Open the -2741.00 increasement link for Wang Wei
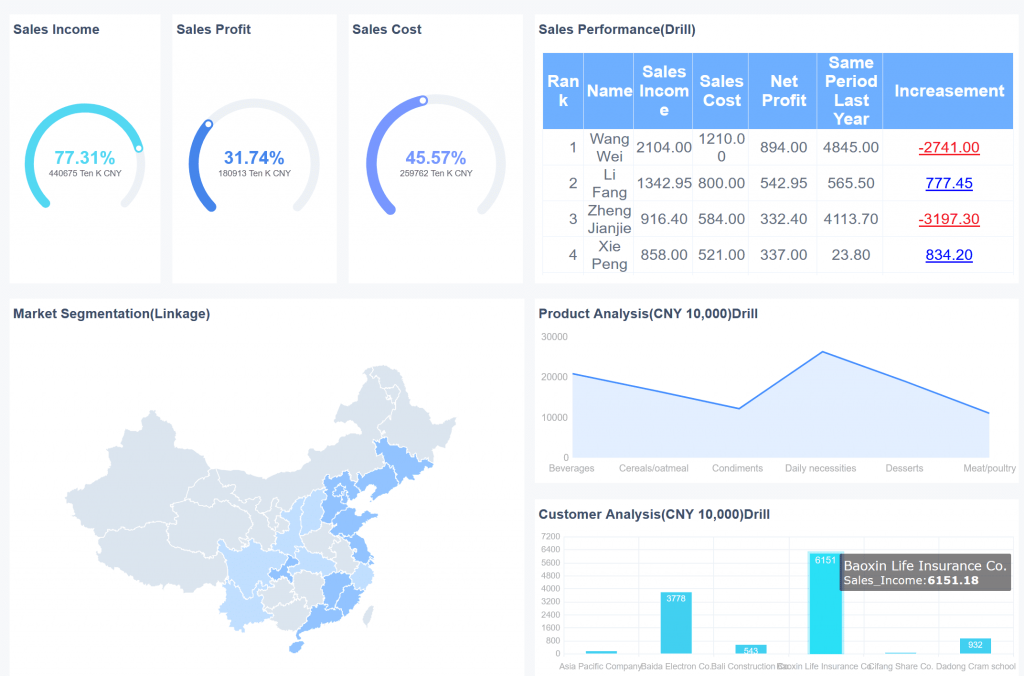Image resolution: width=1024 pixels, height=676 pixels. click(949, 147)
